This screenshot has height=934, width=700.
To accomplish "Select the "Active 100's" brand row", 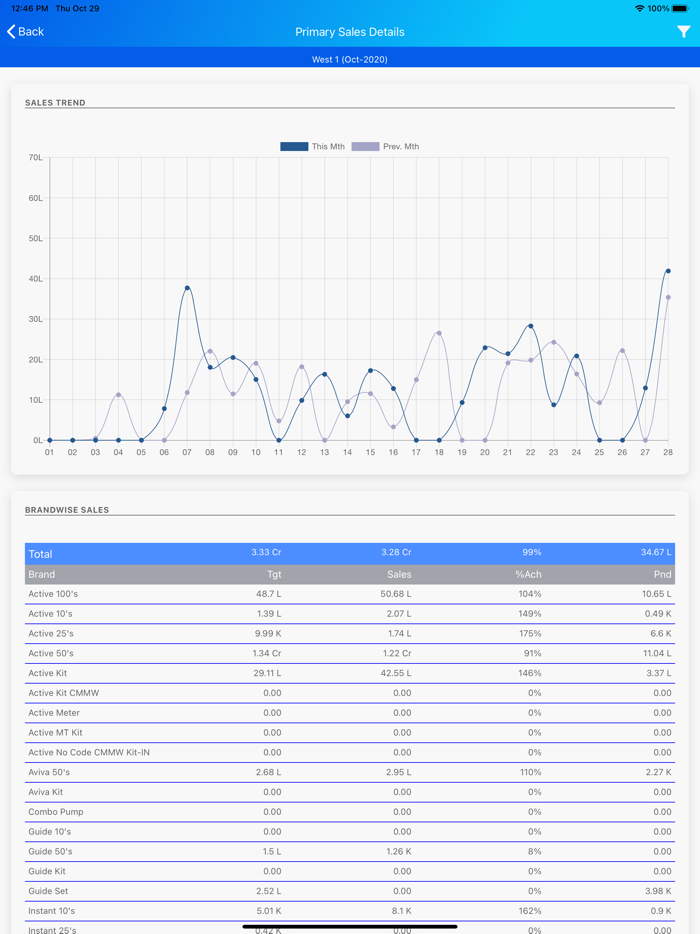I will pos(350,594).
